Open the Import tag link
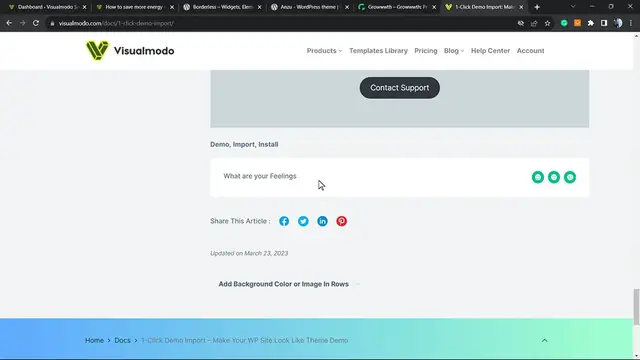Viewport: 640px width, 360px height. (x=244, y=144)
